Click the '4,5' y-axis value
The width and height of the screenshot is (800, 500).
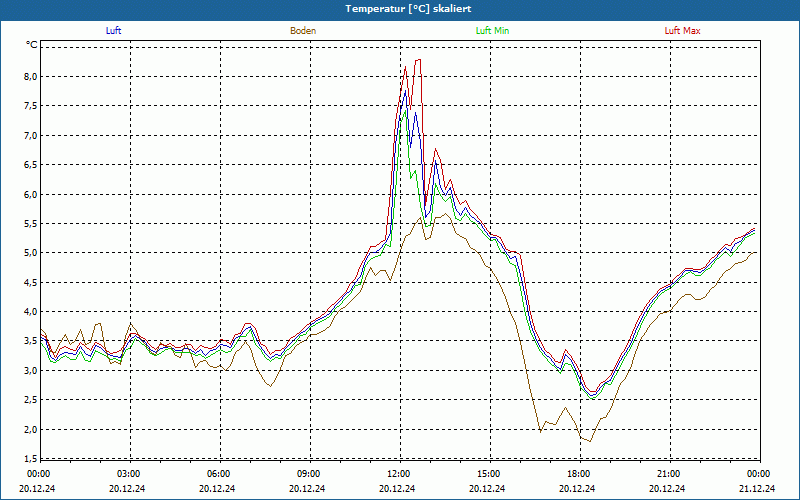tap(31, 282)
